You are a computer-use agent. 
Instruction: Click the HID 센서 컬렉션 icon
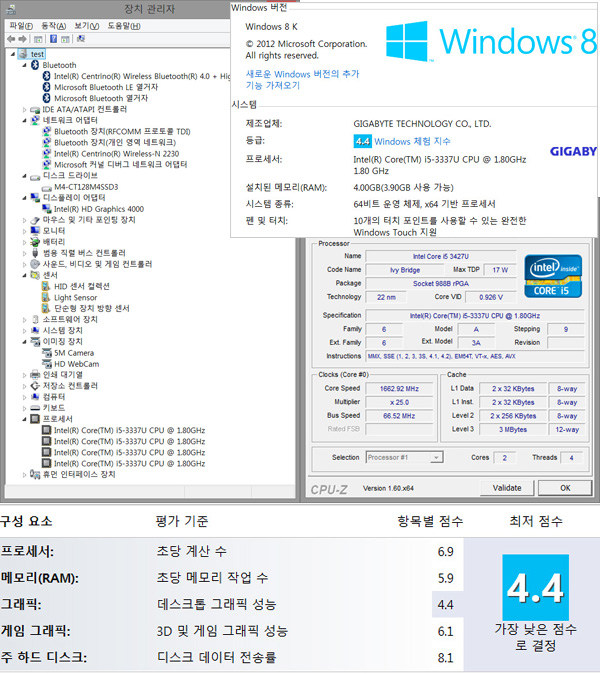tap(46, 287)
